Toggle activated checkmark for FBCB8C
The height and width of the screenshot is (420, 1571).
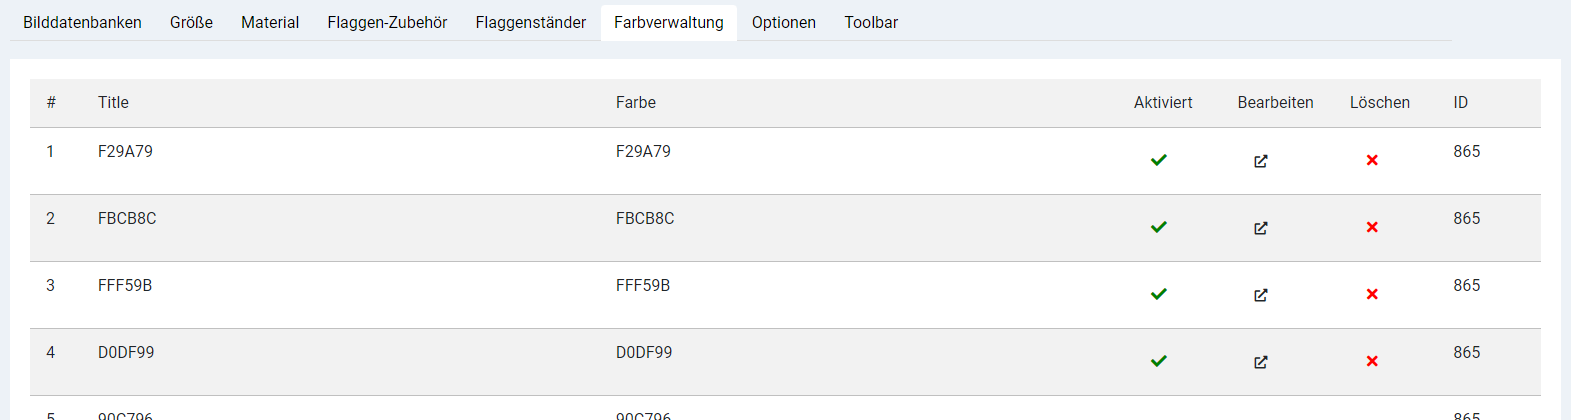tap(1159, 227)
